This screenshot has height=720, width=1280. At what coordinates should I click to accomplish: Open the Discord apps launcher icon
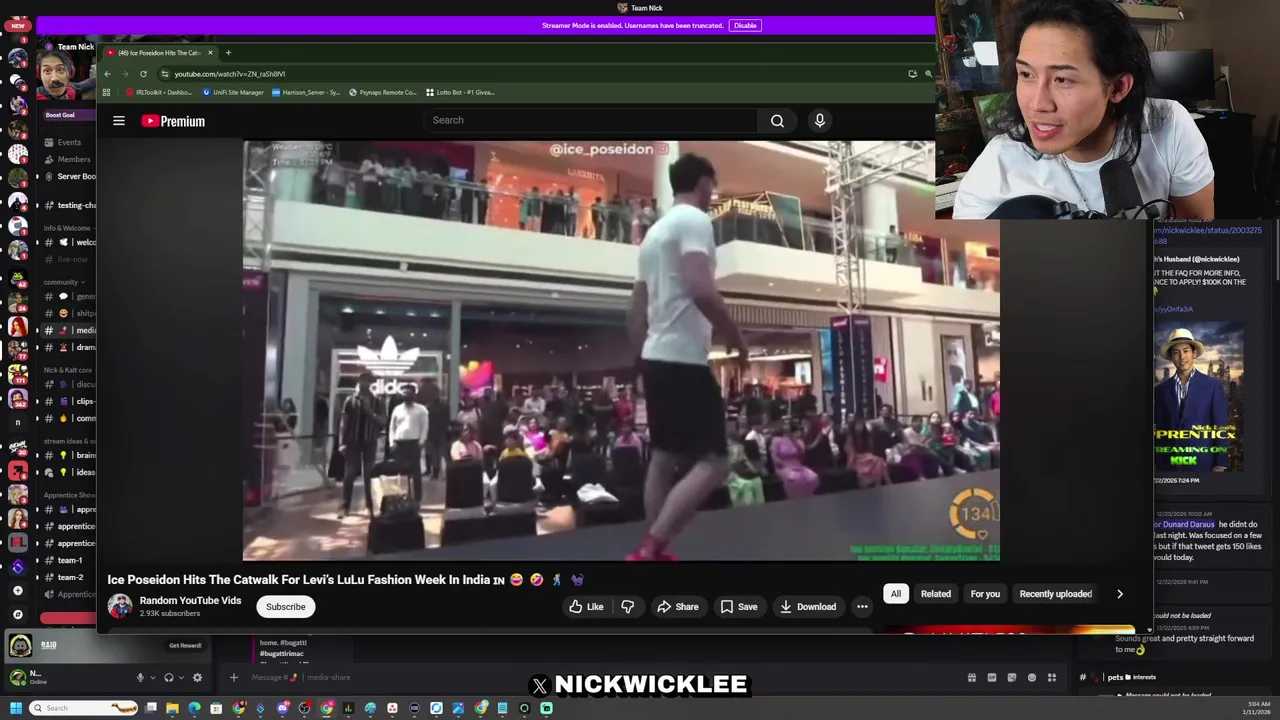tap(1051, 677)
